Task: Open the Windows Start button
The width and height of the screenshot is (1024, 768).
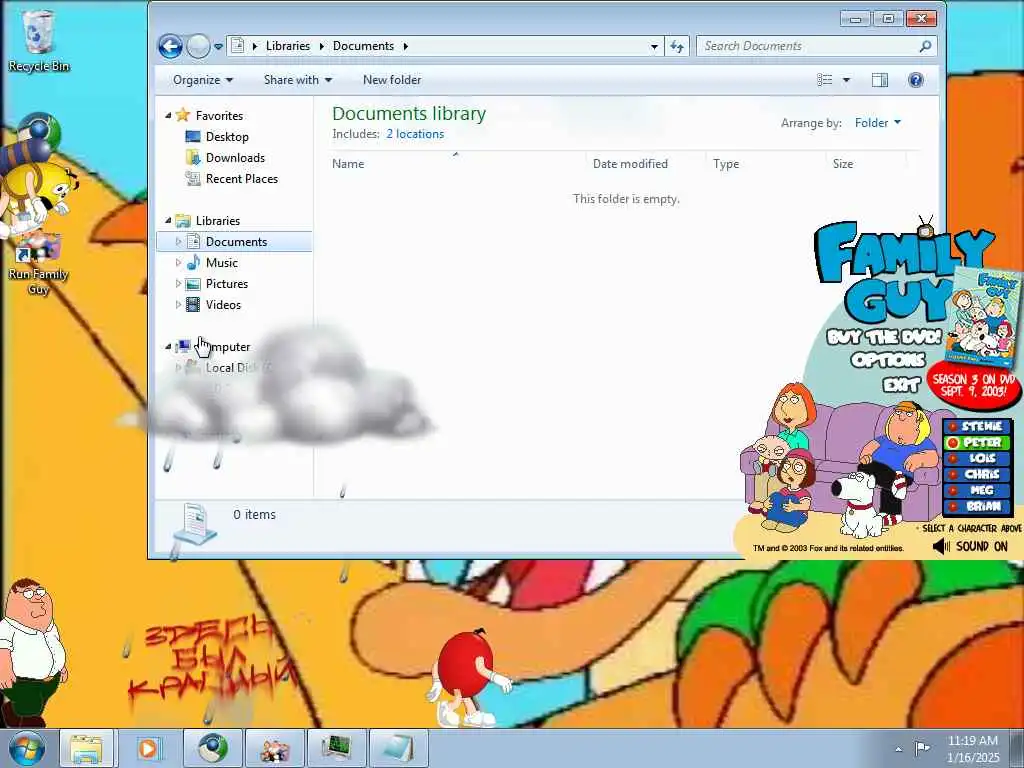Action: (x=27, y=748)
